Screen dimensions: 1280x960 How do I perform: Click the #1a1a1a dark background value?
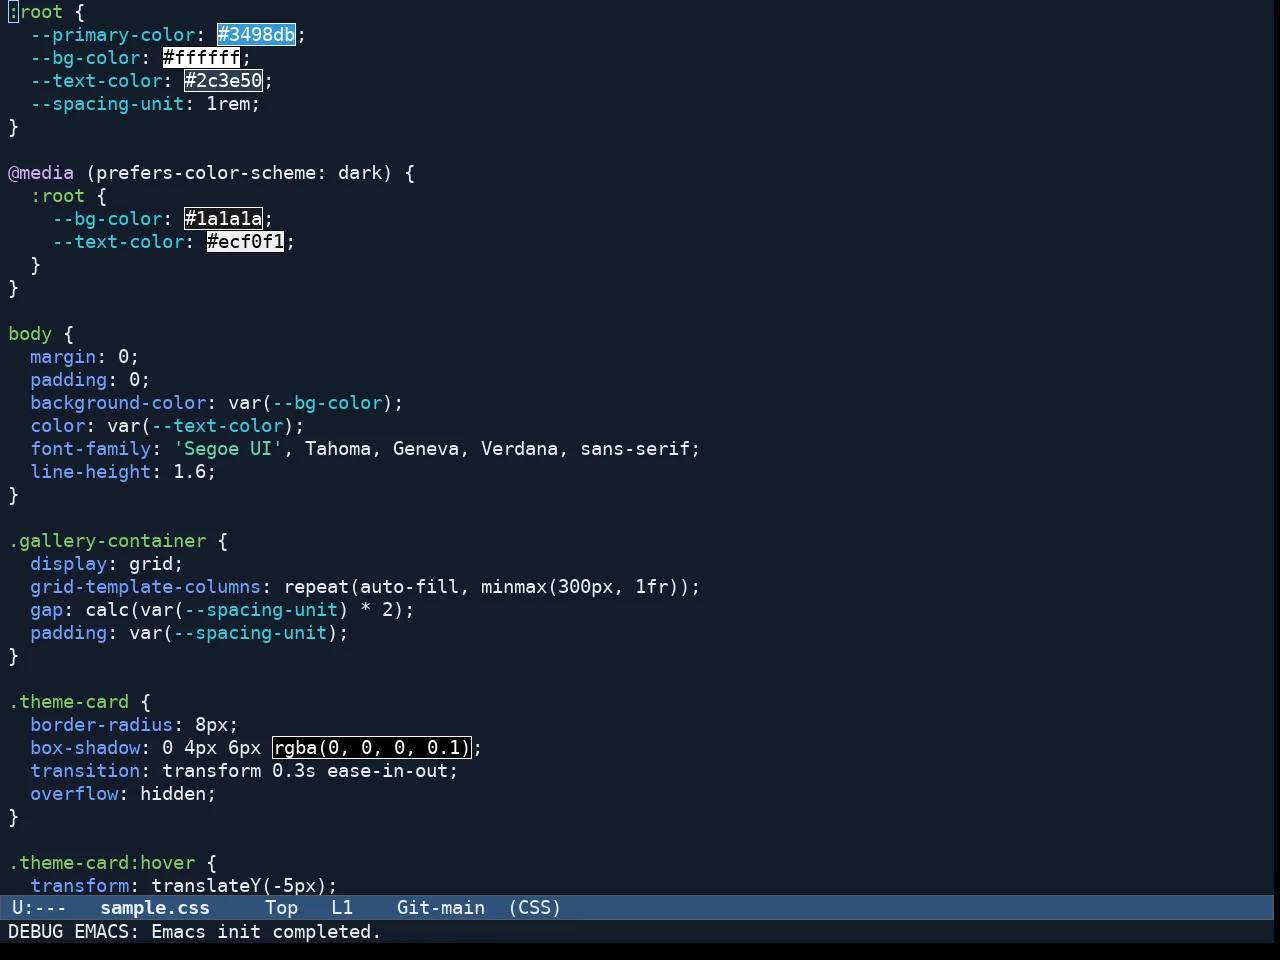[223, 219]
